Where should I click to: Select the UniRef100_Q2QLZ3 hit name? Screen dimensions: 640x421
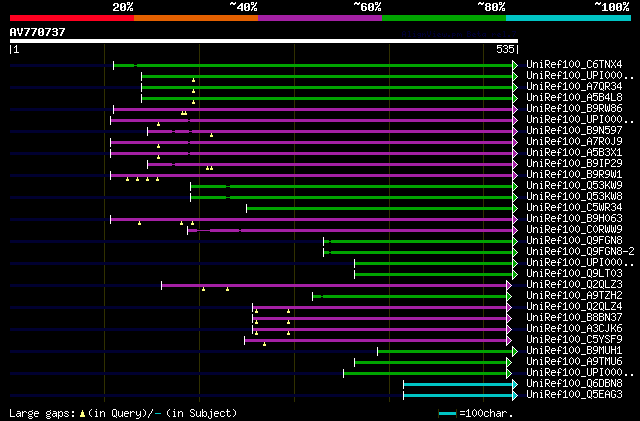(x=574, y=285)
